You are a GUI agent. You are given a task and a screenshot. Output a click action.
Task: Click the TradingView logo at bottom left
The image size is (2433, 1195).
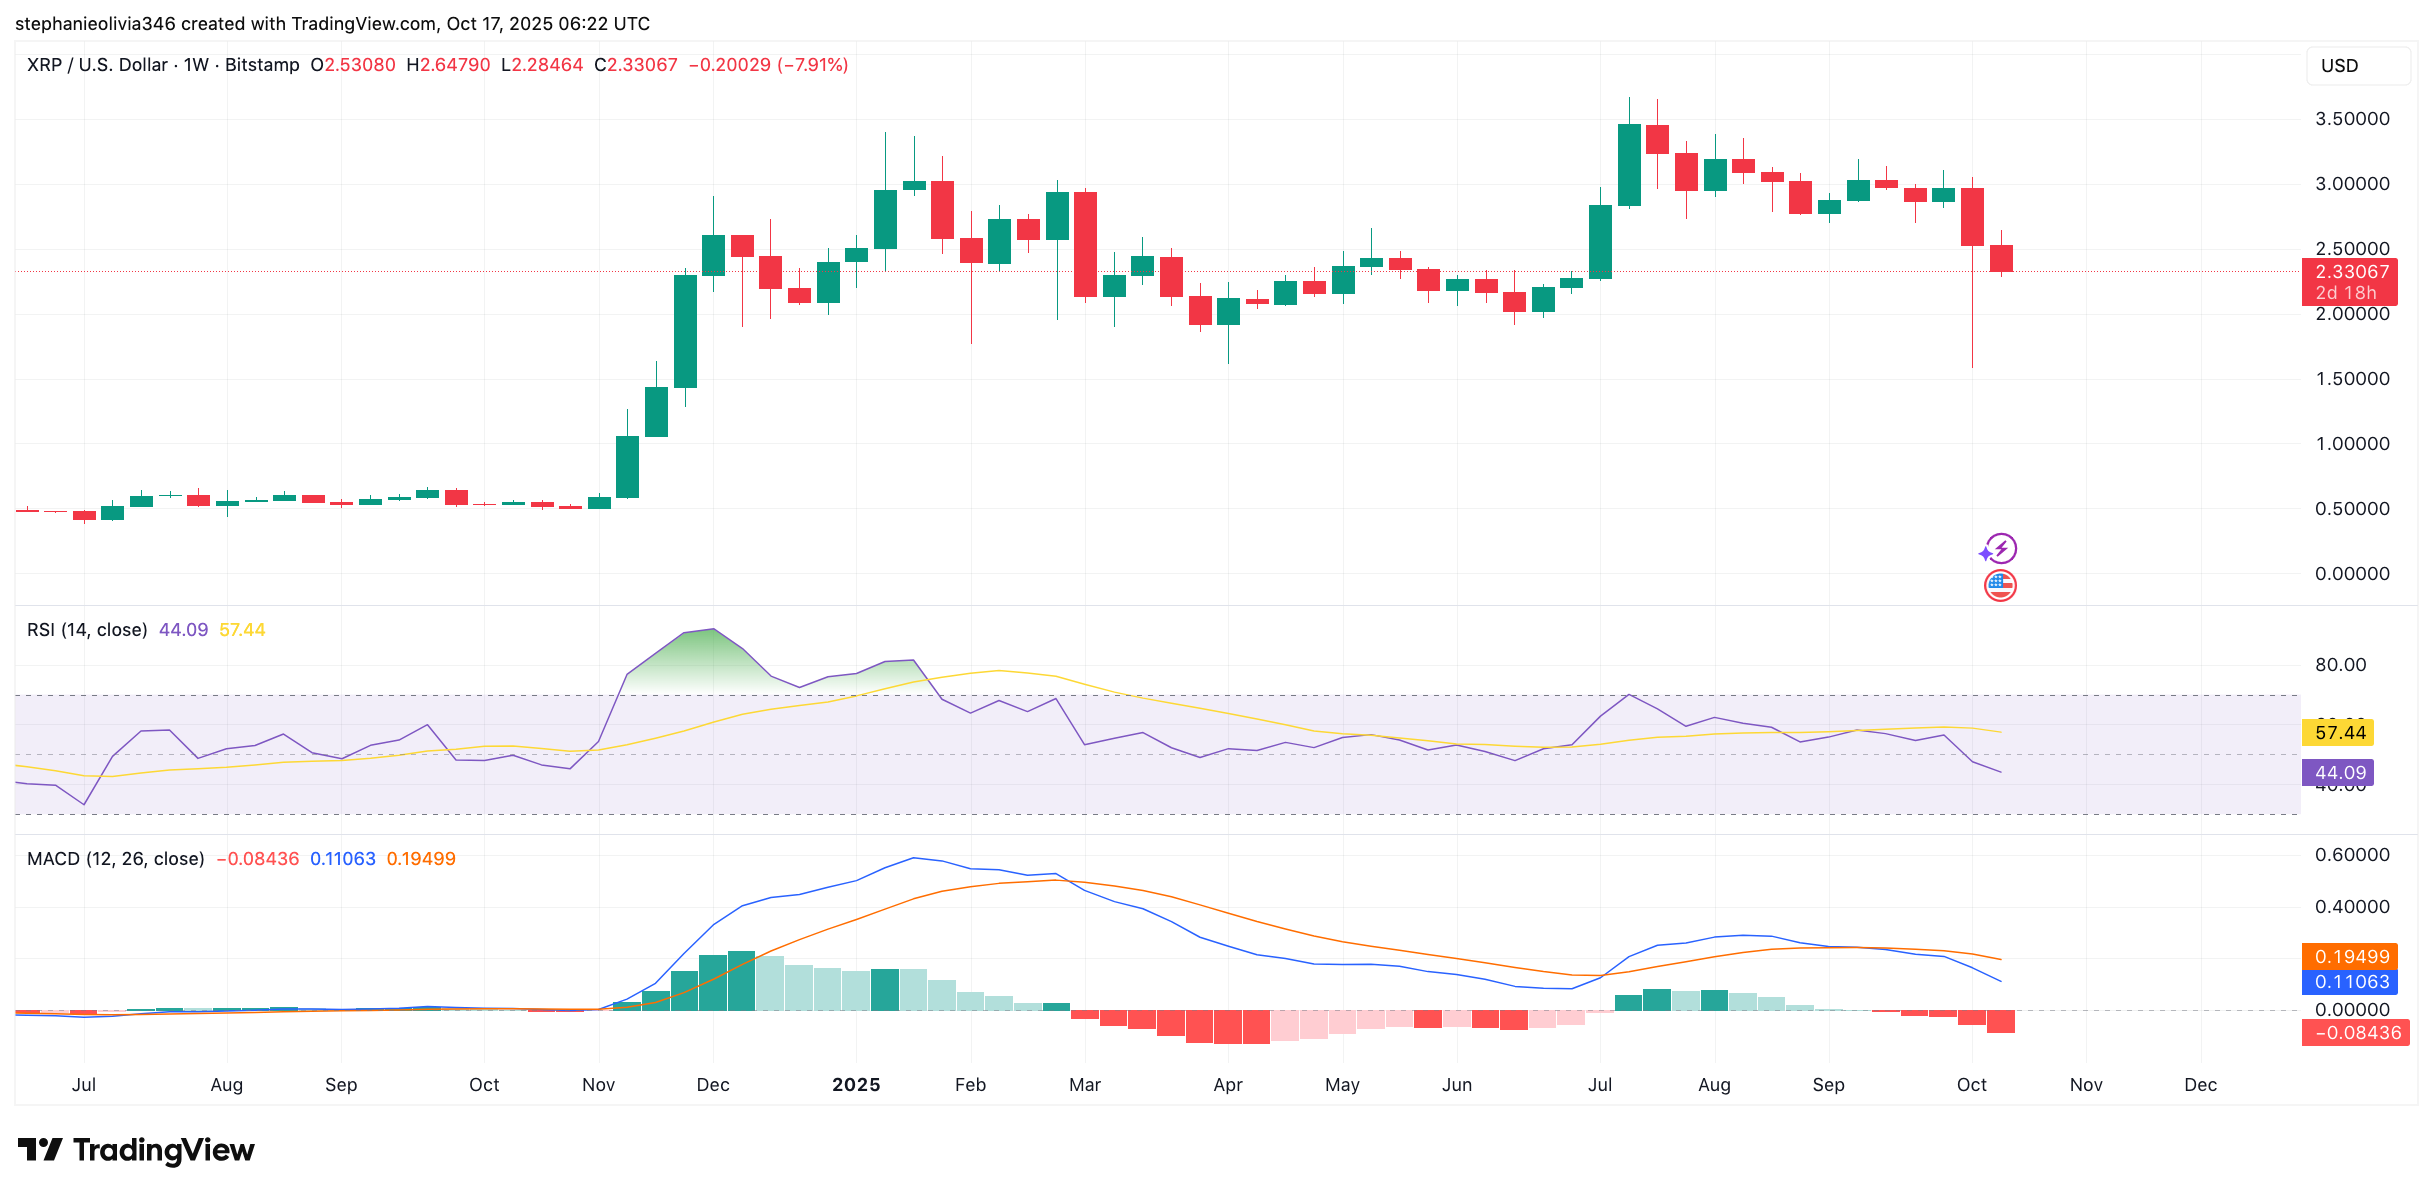(136, 1150)
